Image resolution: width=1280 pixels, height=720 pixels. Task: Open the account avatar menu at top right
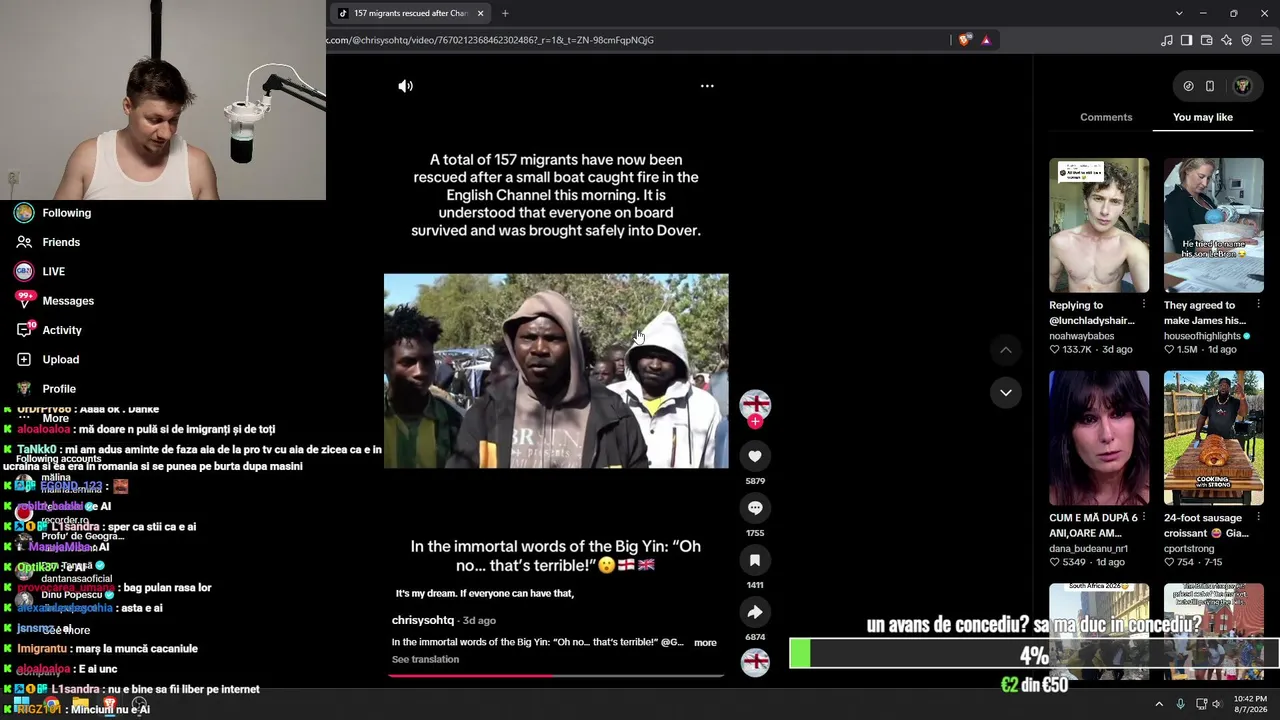click(1243, 86)
